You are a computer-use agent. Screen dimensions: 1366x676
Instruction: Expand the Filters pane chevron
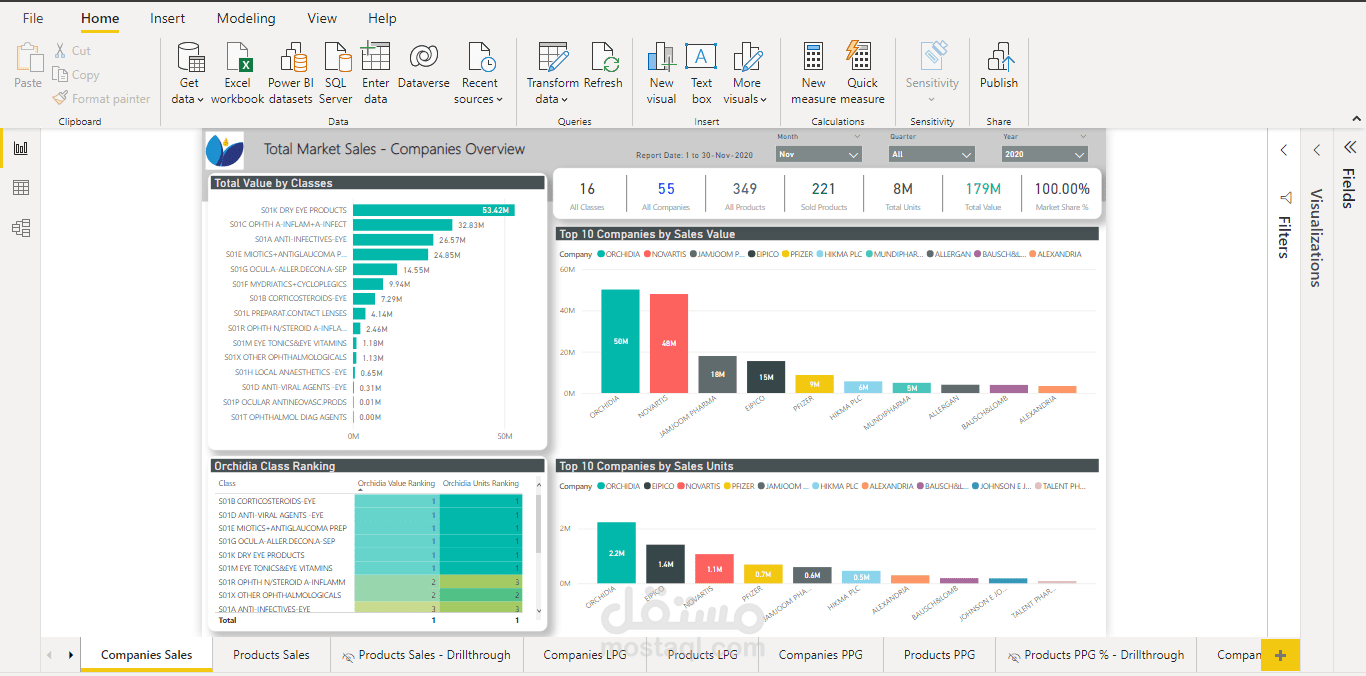(x=1284, y=150)
